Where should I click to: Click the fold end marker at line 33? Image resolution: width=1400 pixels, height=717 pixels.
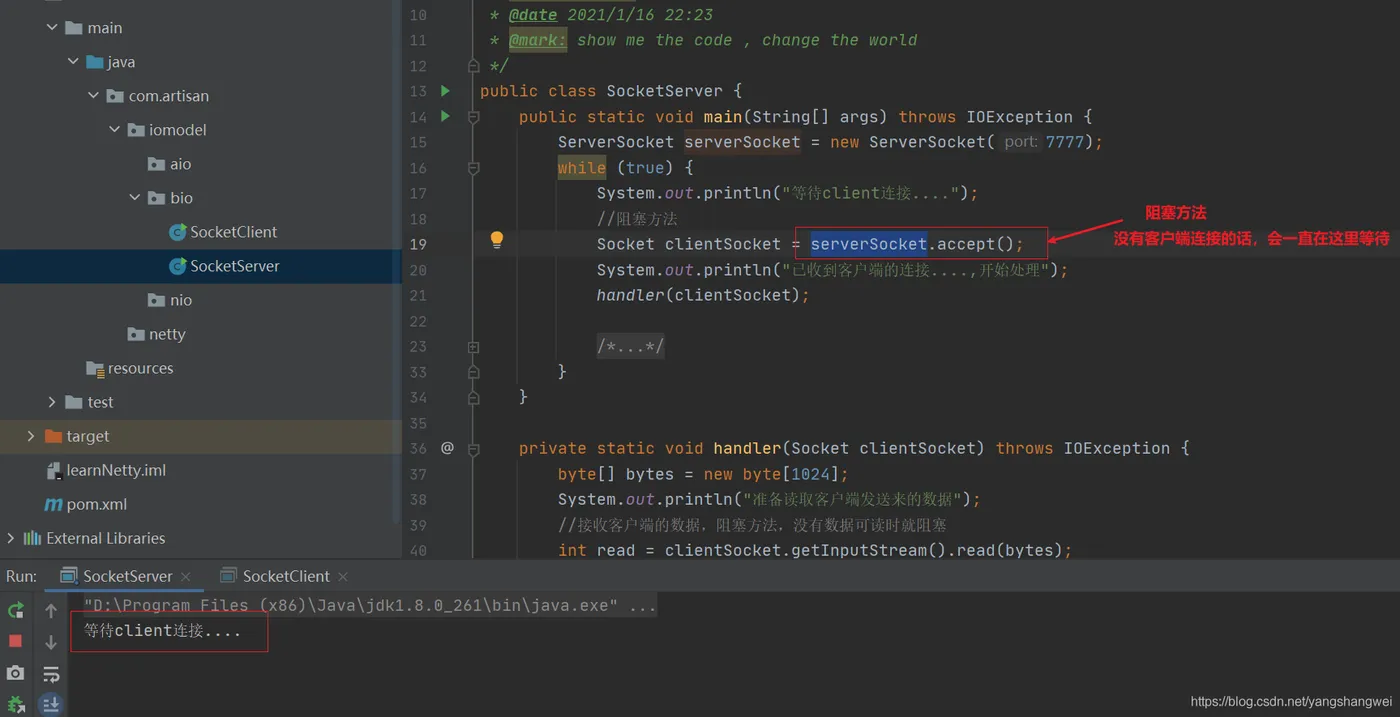(x=474, y=372)
